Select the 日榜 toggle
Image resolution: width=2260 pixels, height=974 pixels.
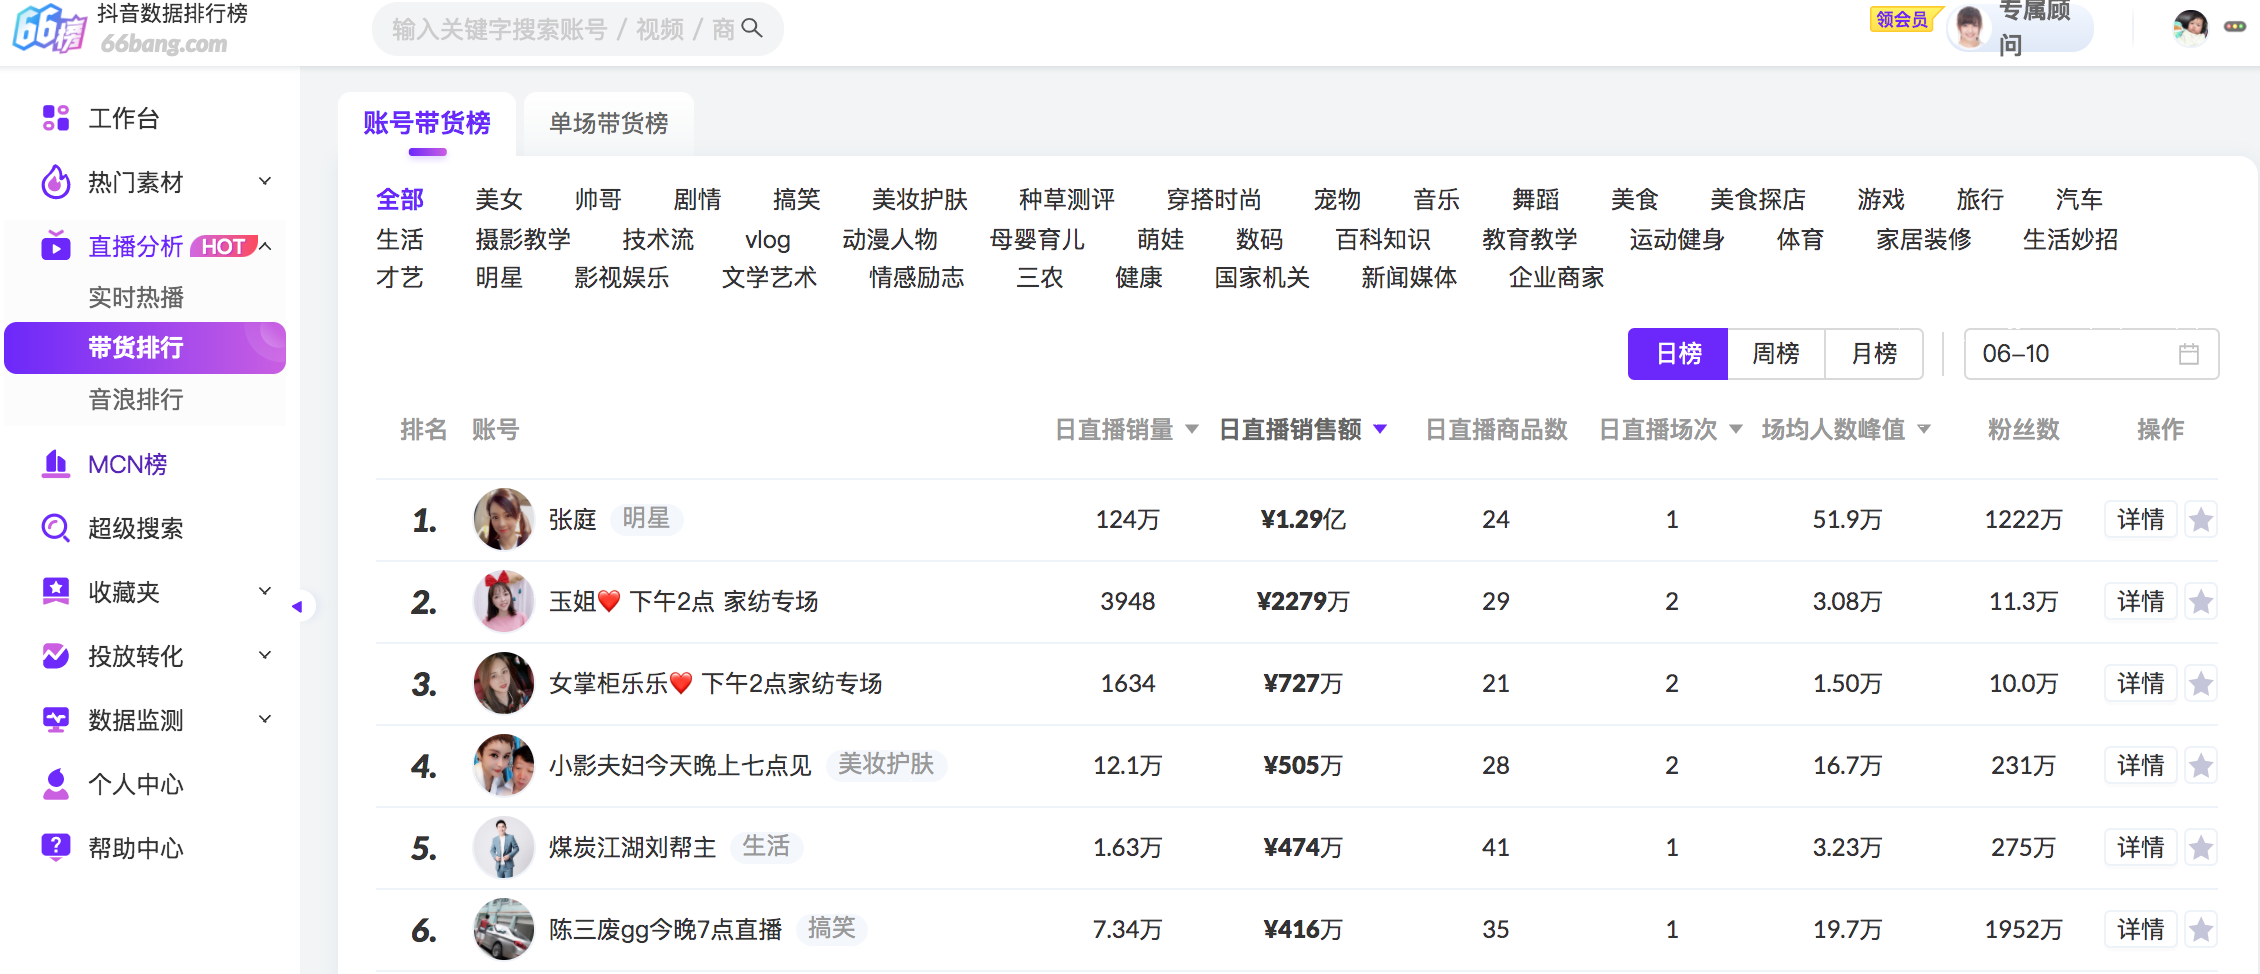click(x=1678, y=354)
